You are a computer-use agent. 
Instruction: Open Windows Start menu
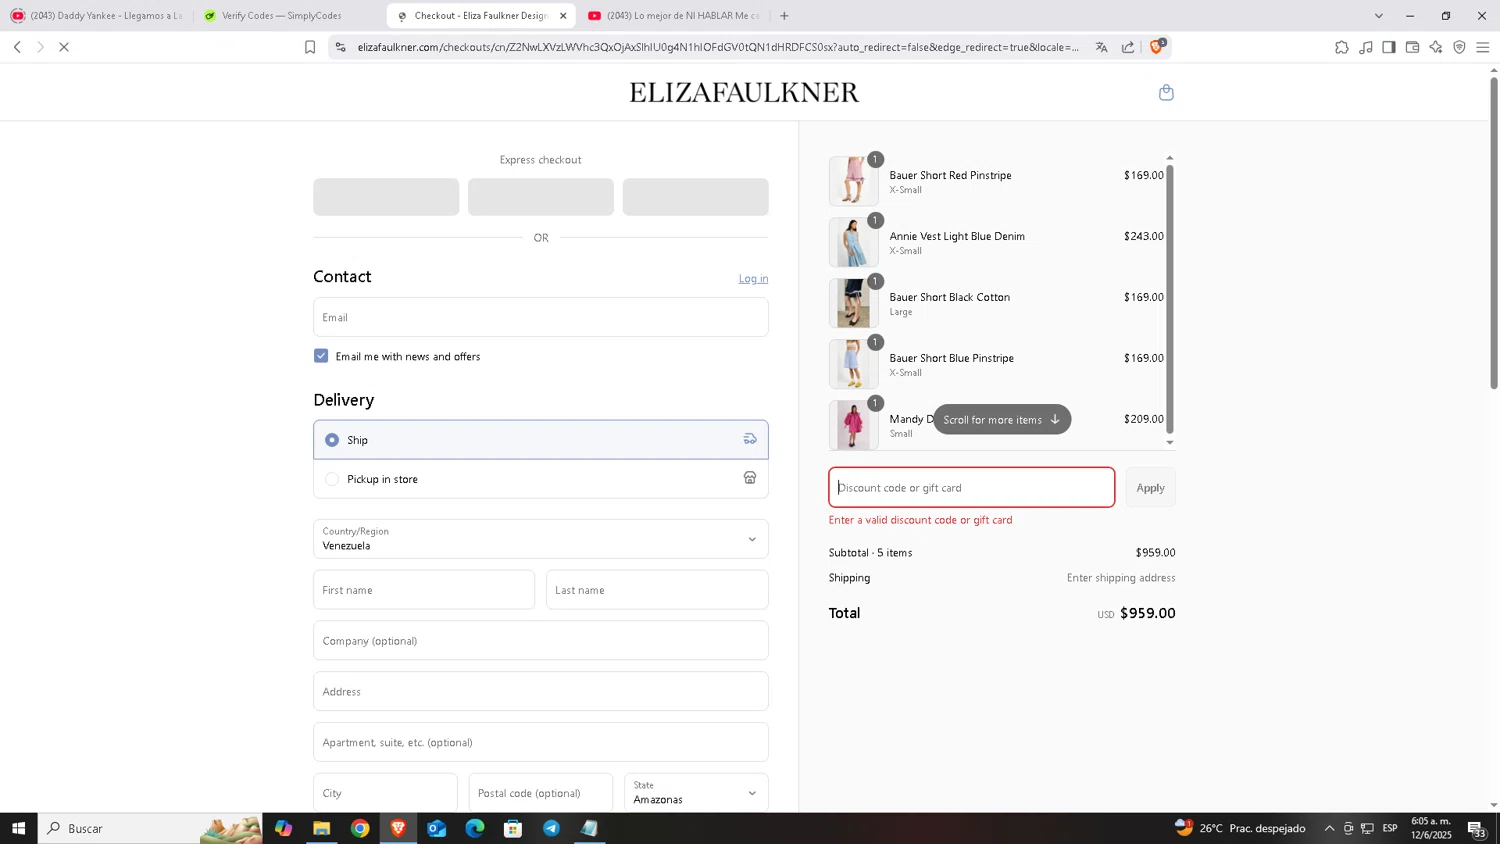click(18, 828)
